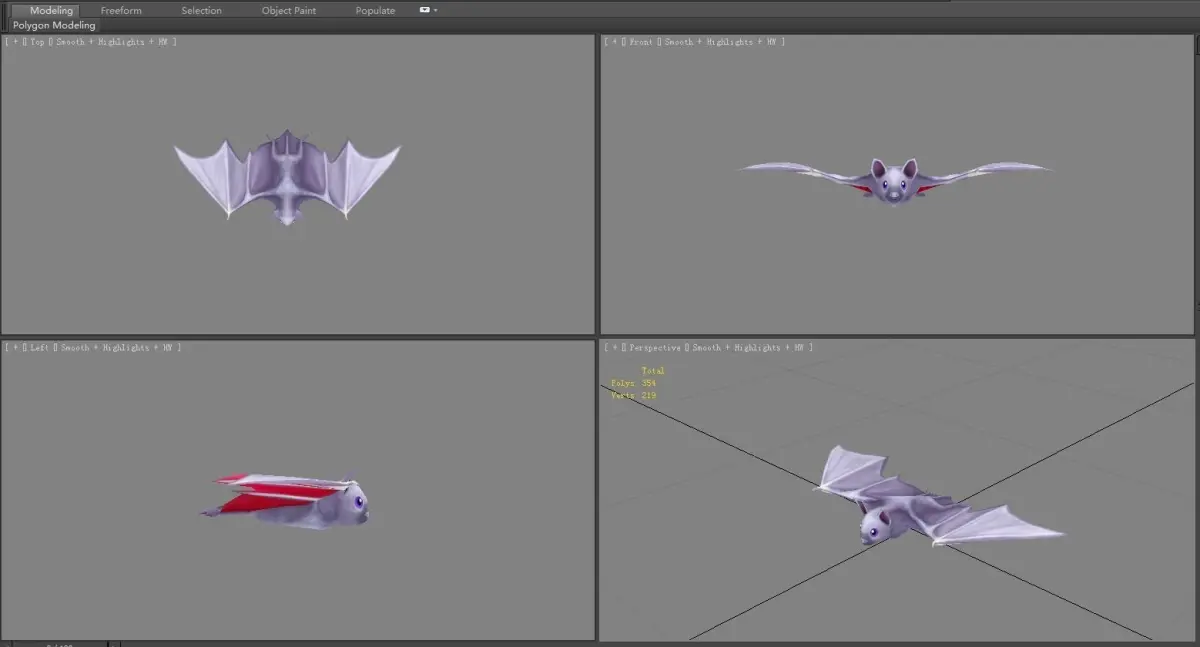Click the "Verts: 219" statistic text

click(x=633, y=396)
